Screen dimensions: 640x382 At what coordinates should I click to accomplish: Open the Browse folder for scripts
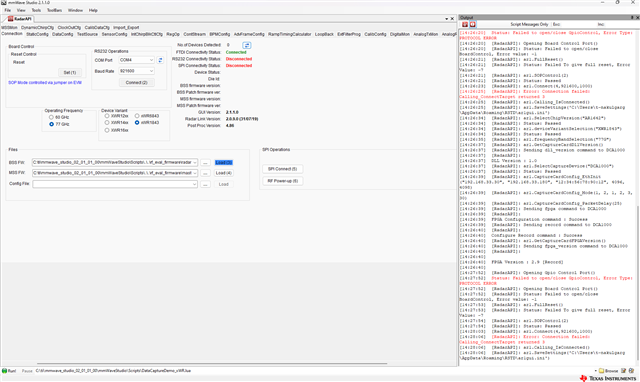(x=608, y=371)
